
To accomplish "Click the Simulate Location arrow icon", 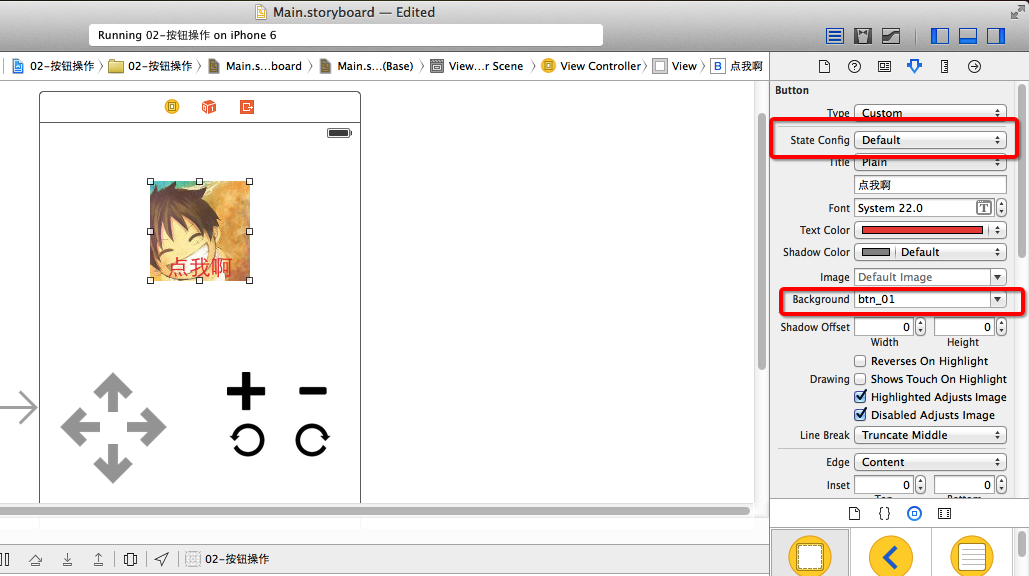I will (x=161, y=559).
